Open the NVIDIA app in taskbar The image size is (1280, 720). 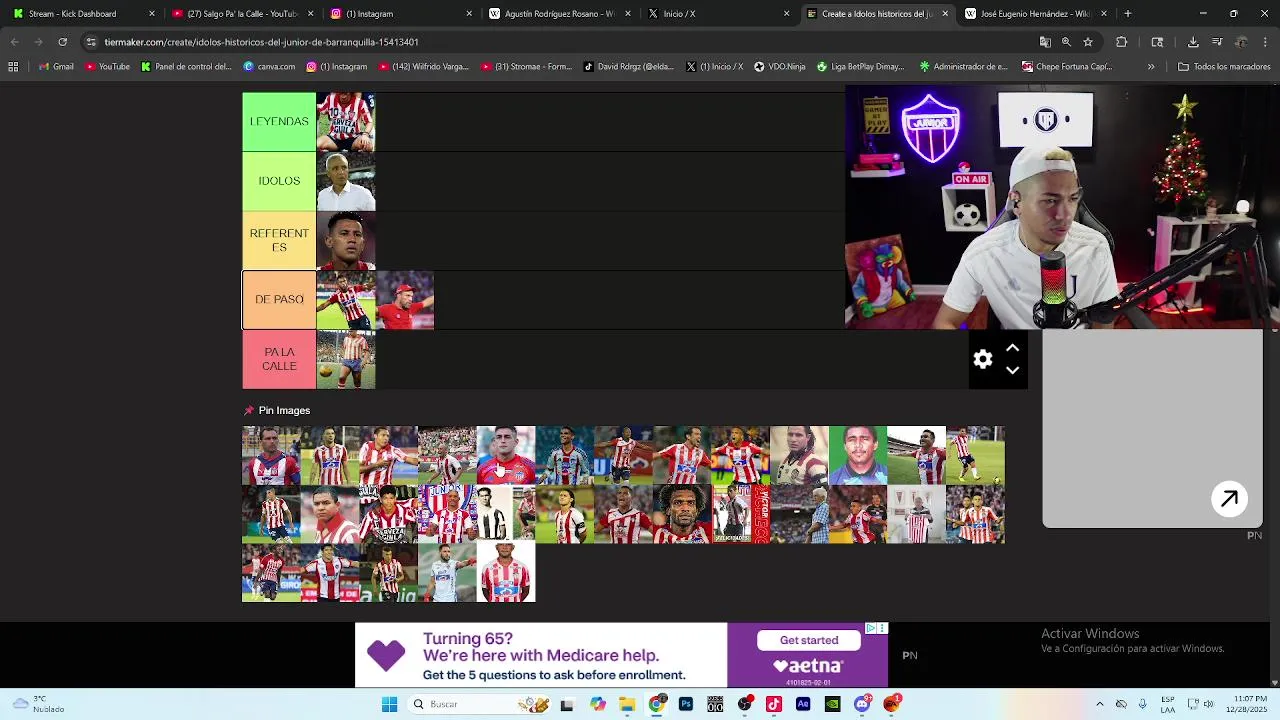[x=833, y=704]
